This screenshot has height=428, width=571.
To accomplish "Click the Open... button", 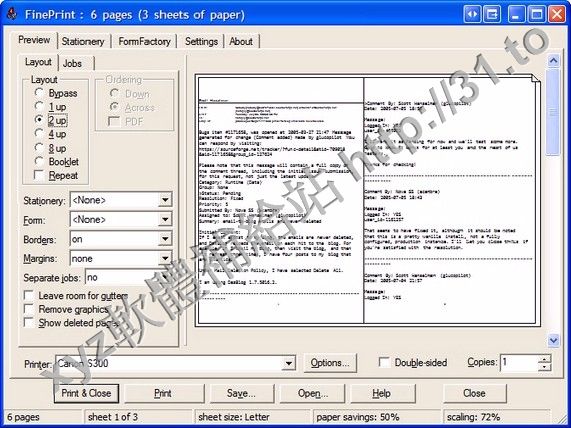I will [x=313, y=393].
